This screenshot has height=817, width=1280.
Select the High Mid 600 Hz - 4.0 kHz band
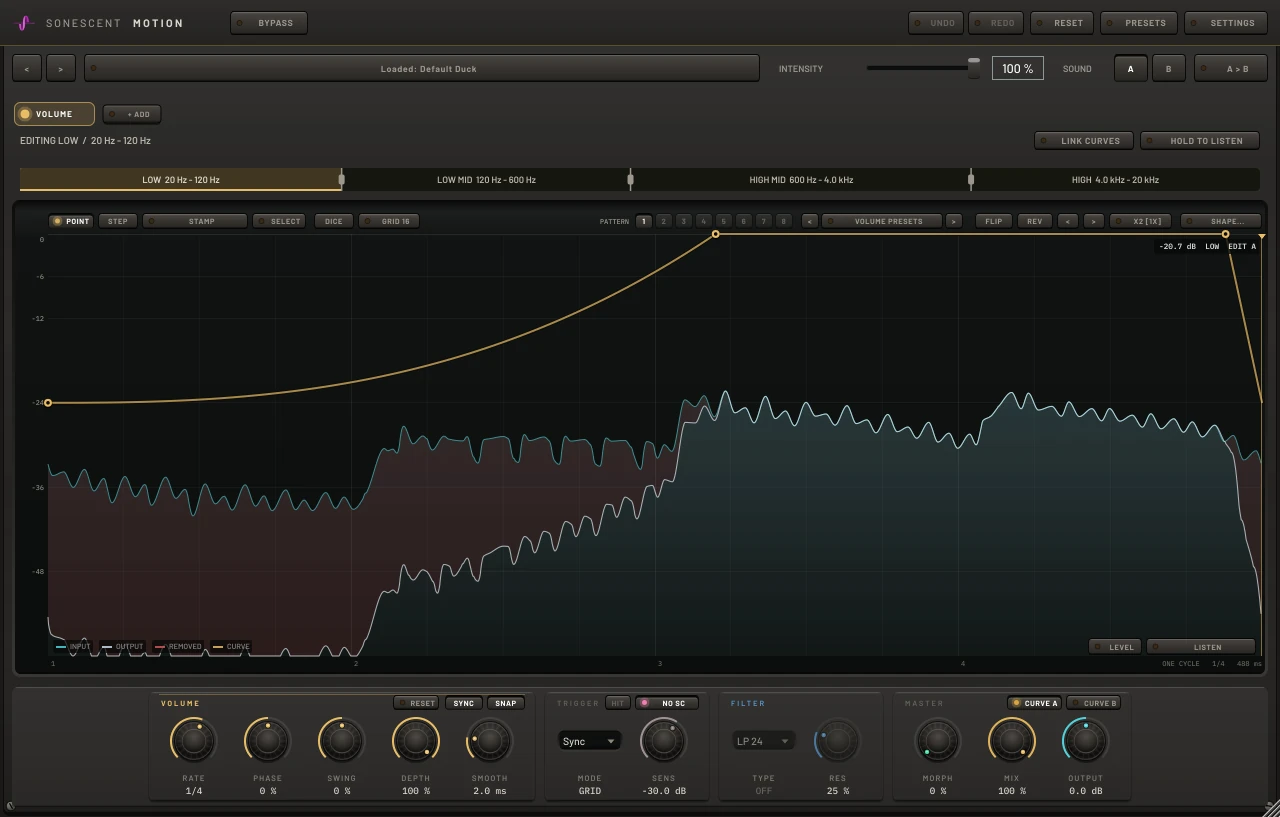click(x=801, y=180)
